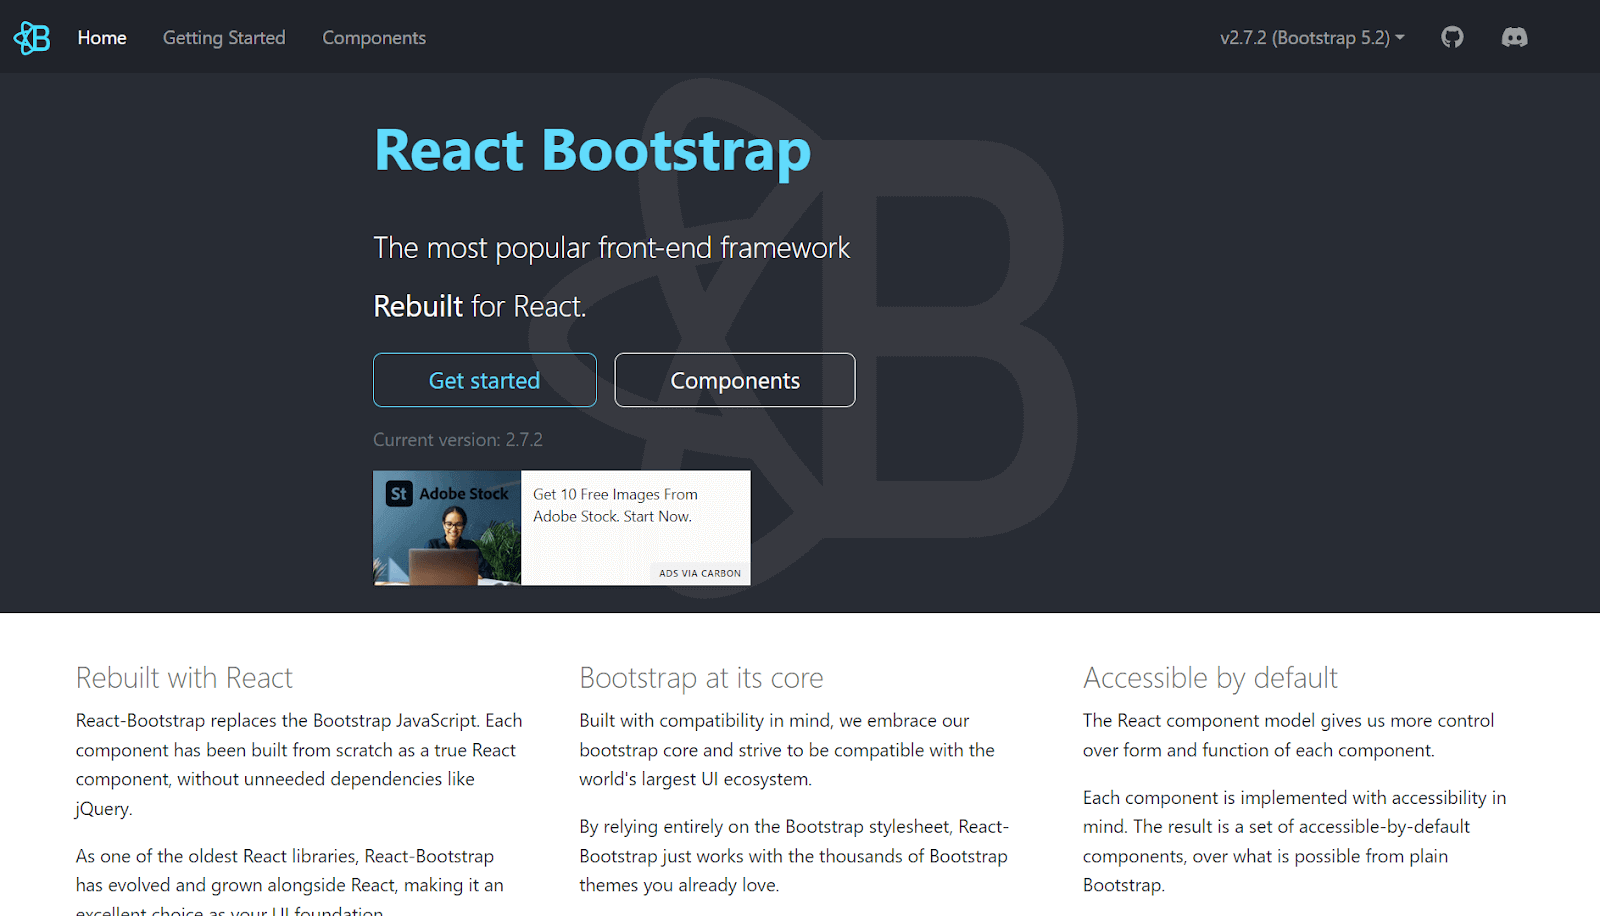The image size is (1600, 916).
Task: Click the 'Bootstrap at its core' heading
Action: click(x=701, y=677)
